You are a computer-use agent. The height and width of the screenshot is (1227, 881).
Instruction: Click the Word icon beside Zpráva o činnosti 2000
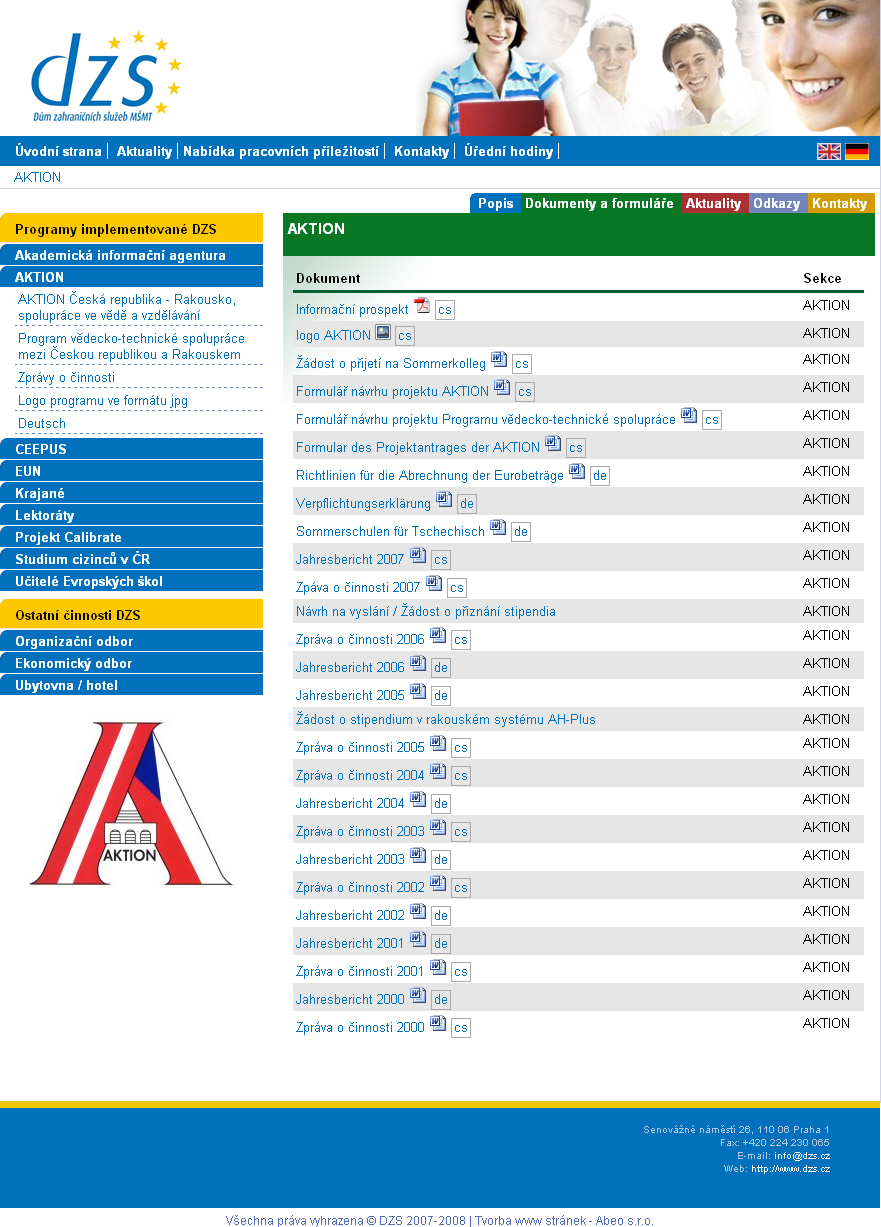438,1024
